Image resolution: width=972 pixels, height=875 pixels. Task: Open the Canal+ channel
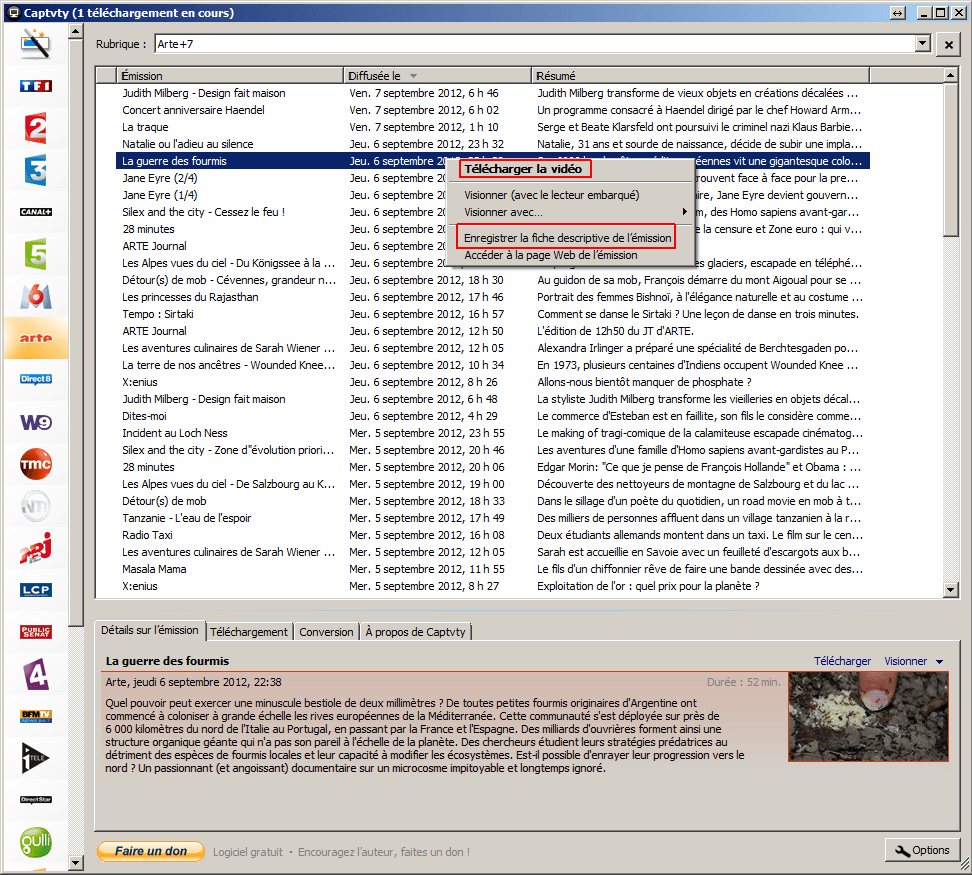(x=35, y=212)
